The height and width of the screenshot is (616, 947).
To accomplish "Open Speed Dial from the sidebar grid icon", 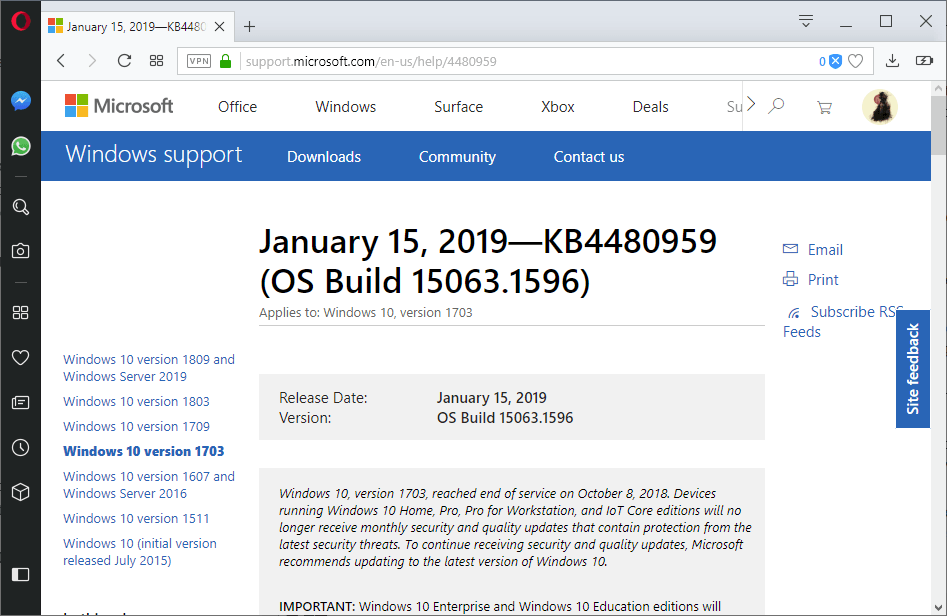I will click(x=21, y=313).
